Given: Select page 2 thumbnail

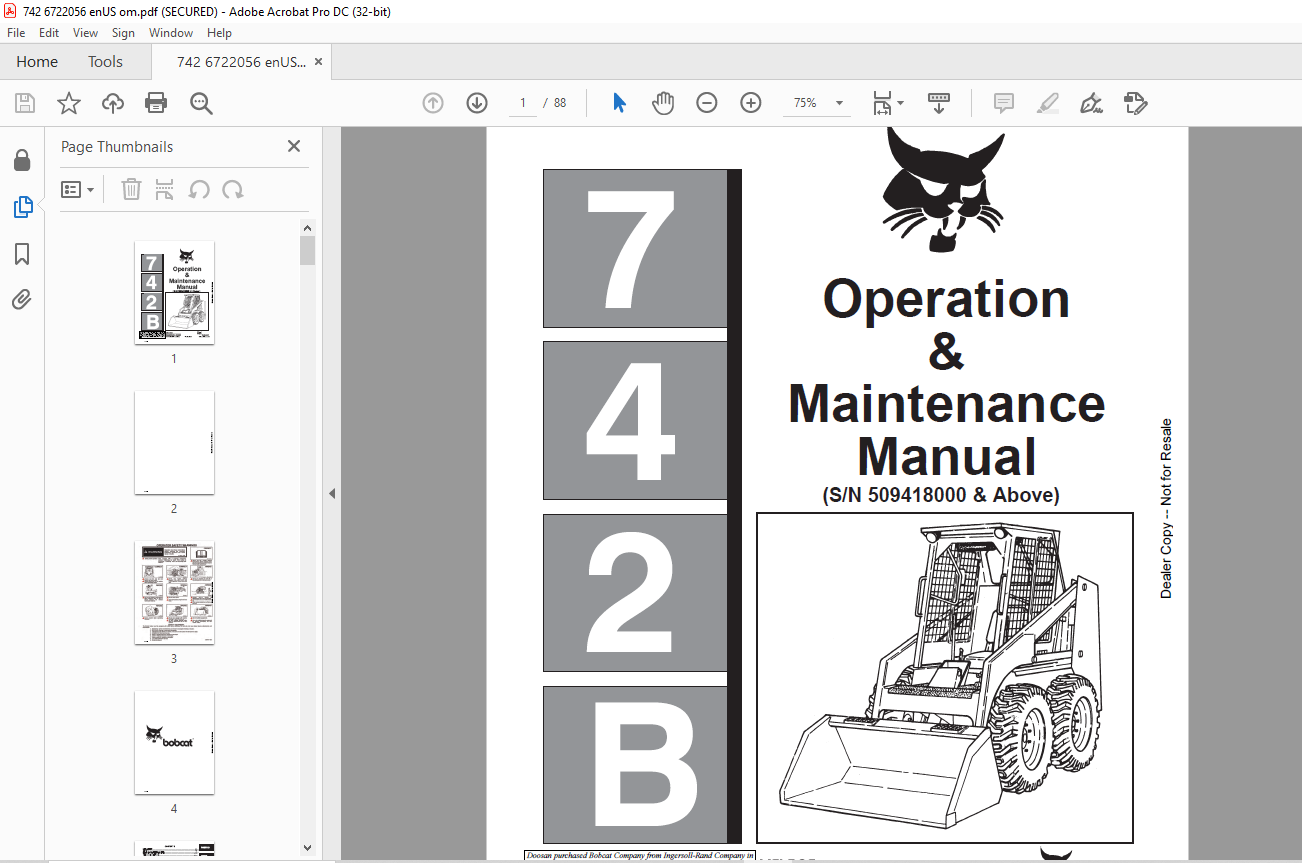Looking at the screenshot, I should 174,442.
